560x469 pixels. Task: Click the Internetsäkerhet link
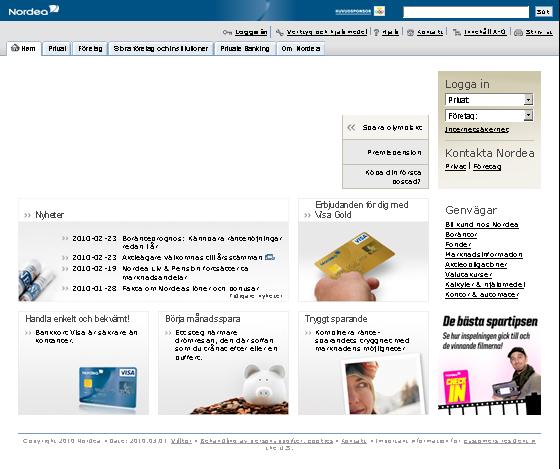[x=477, y=130]
